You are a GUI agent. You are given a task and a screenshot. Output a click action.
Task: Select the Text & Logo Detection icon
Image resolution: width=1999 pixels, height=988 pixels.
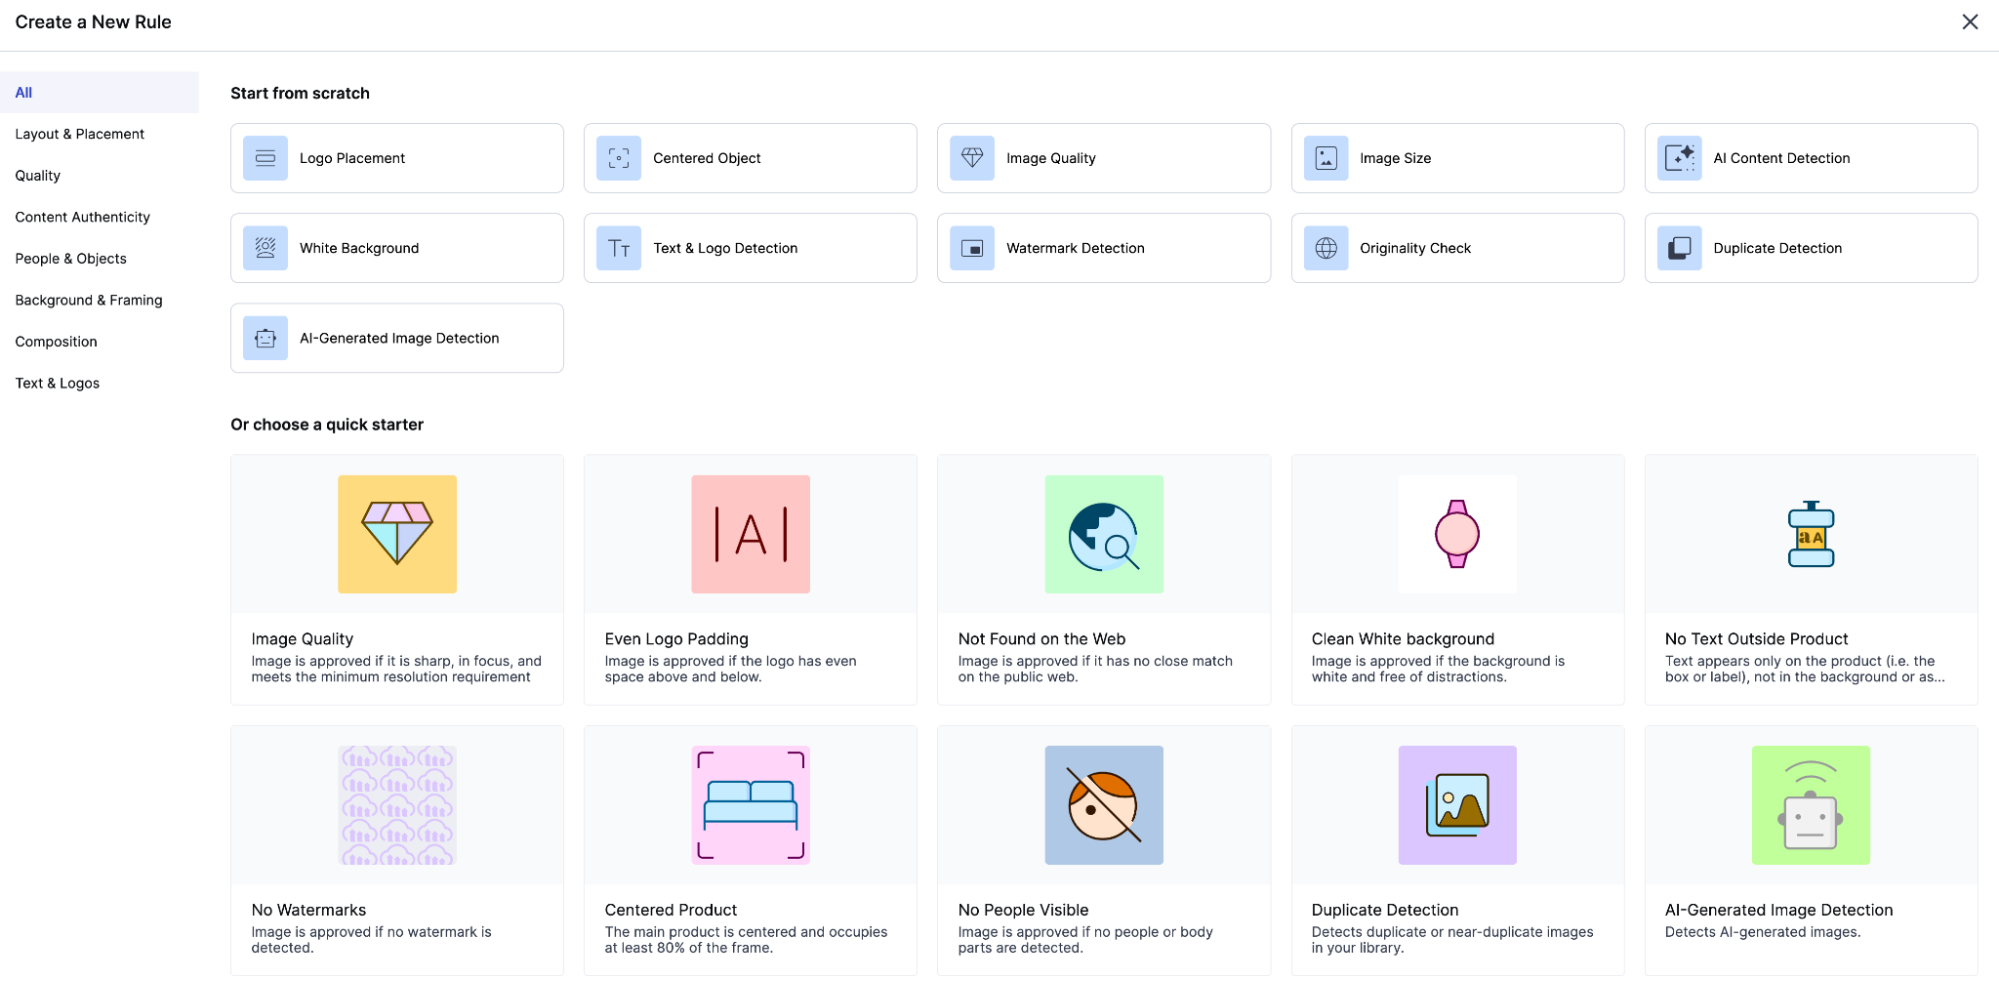[x=618, y=247]
